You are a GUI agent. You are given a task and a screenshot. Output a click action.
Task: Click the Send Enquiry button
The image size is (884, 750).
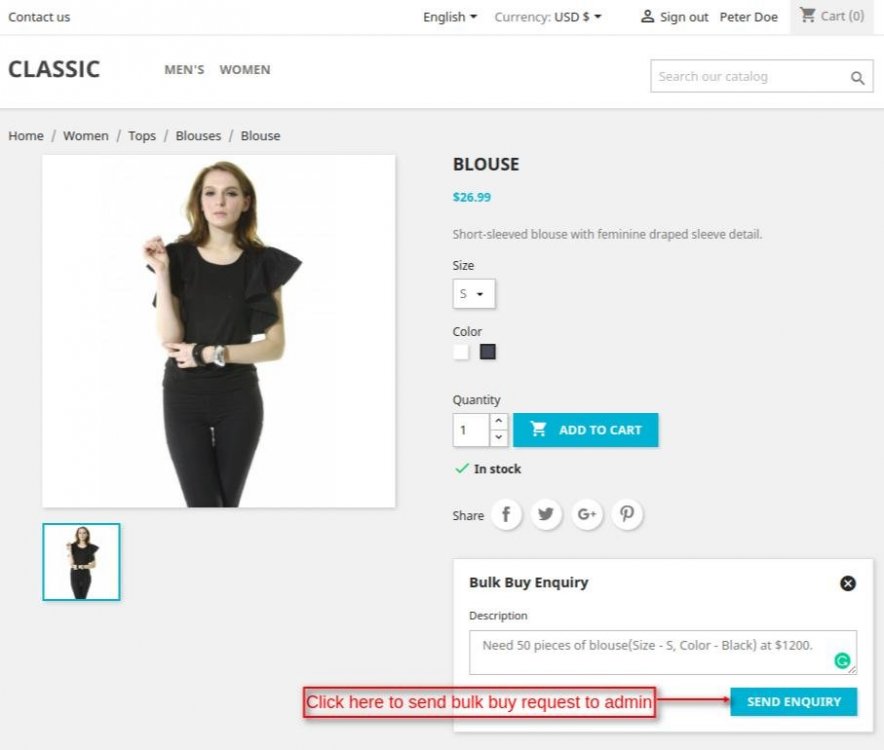pyautogui.click(x=793, y=702)
